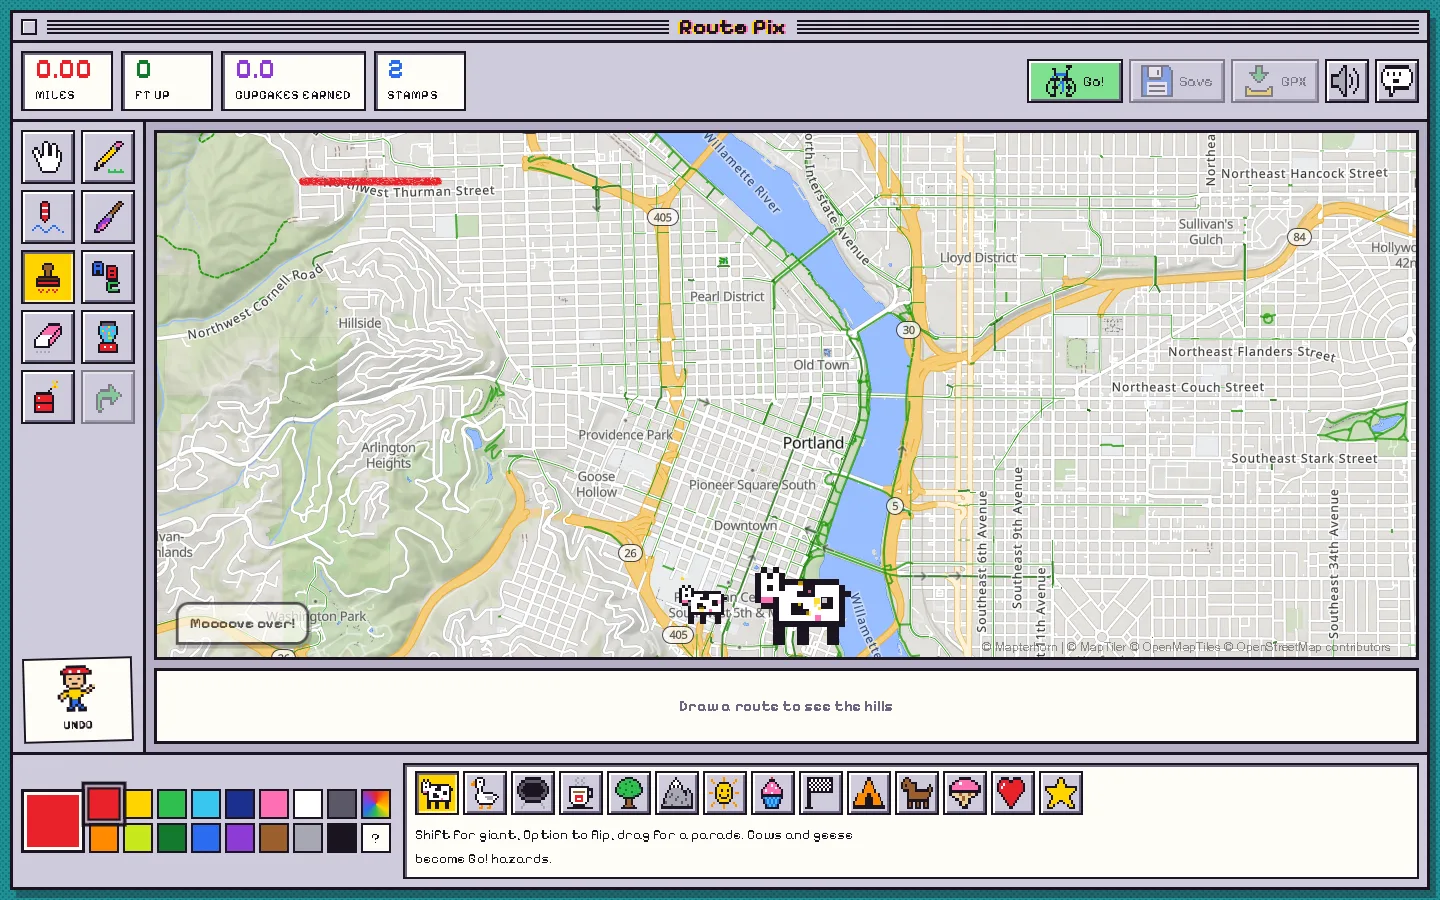Screen dimensions: 1440x900
Task: Pick the purple color swatch
Action: [x=240, y=838]
